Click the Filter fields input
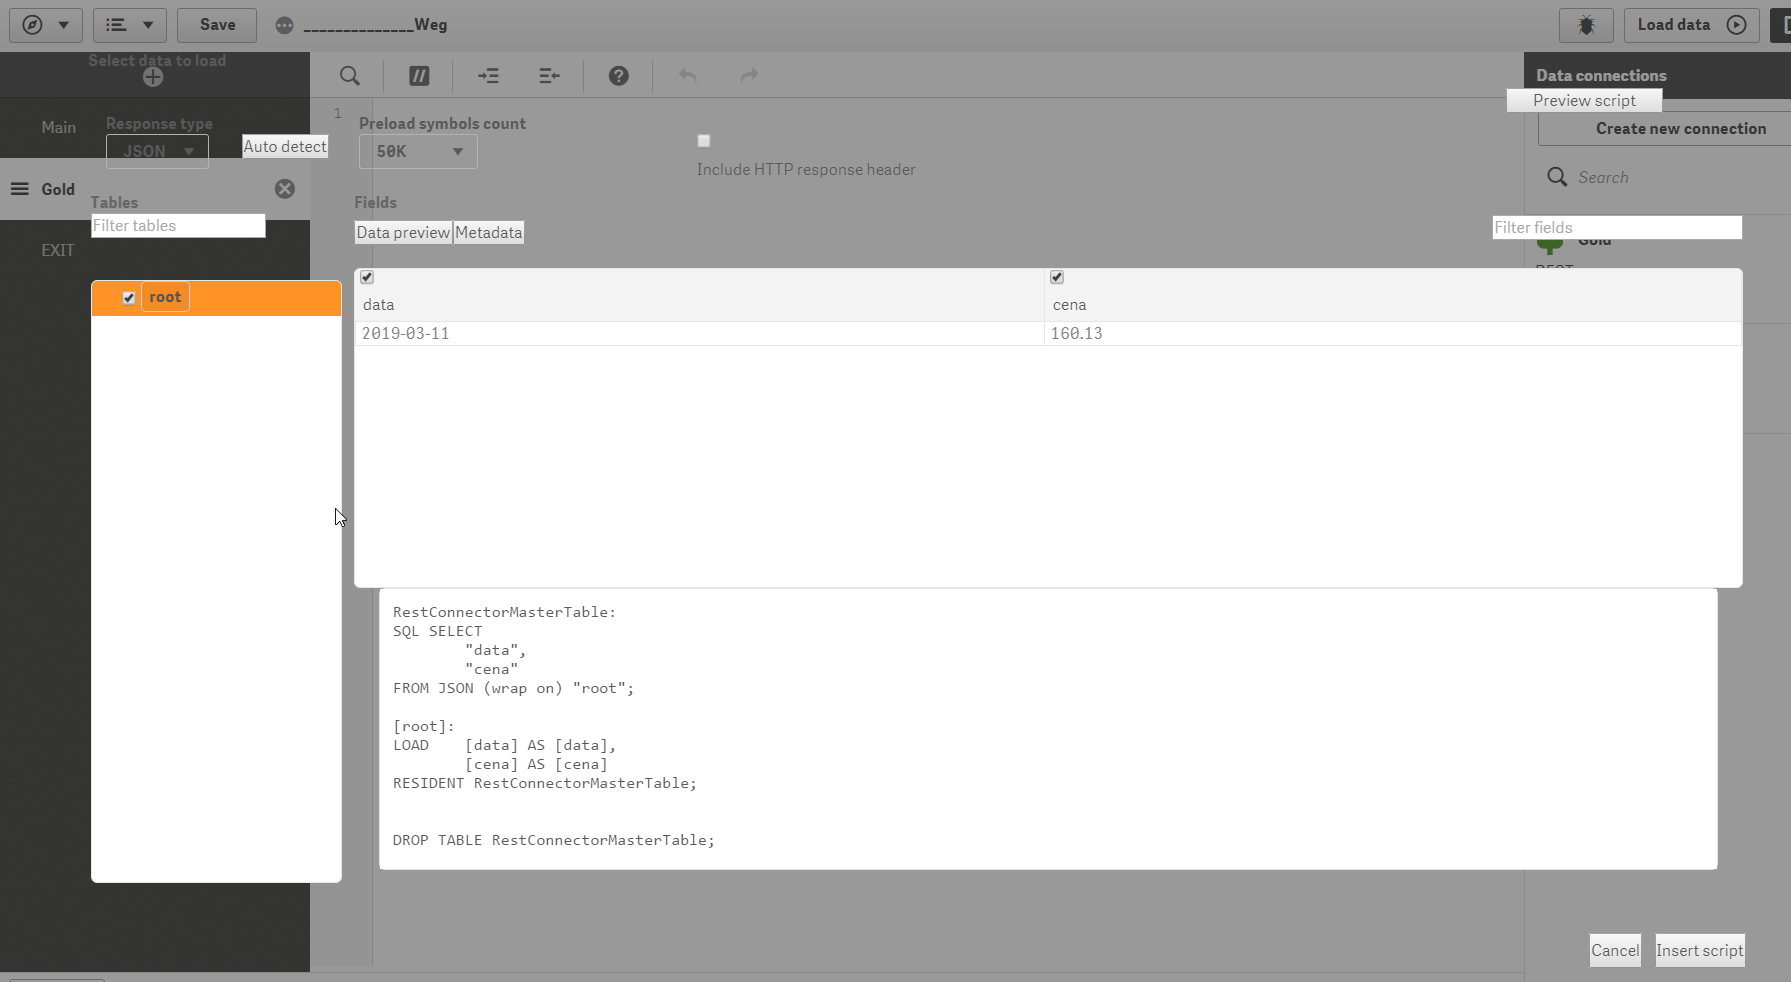The width and height of the screenshot is (1791, 982). pos(1616,227)
